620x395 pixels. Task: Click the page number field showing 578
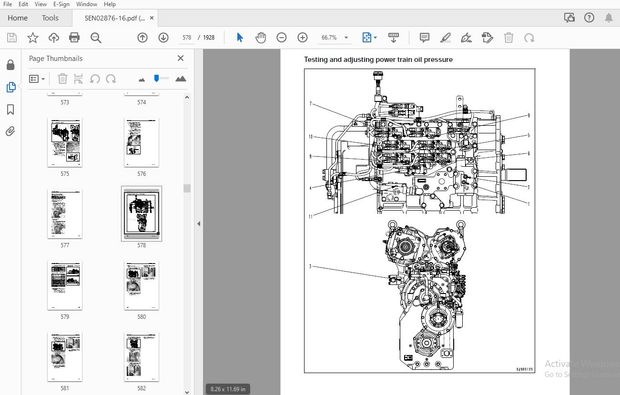[187, 38]
